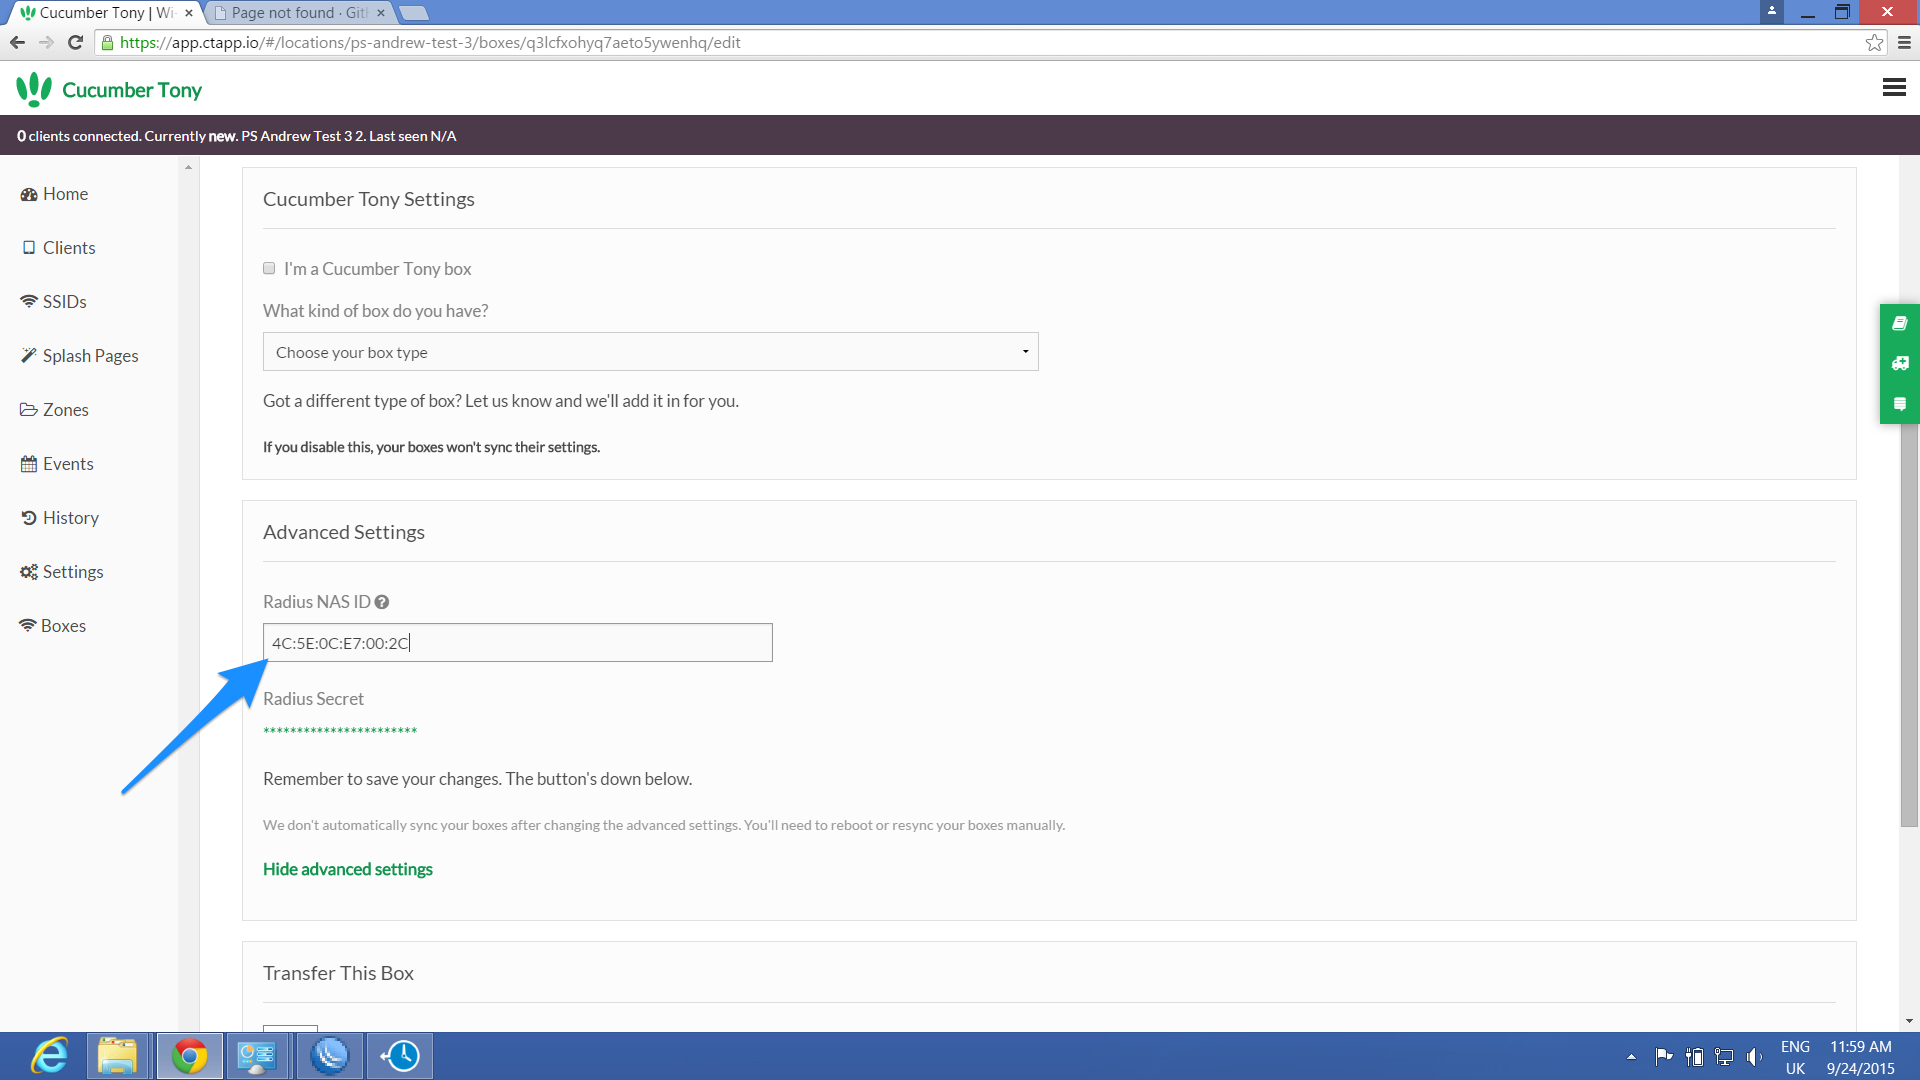Open SSIDs in the sidebar
The height and width of the screenshot is (1080, 1920).
pos(53,302)
